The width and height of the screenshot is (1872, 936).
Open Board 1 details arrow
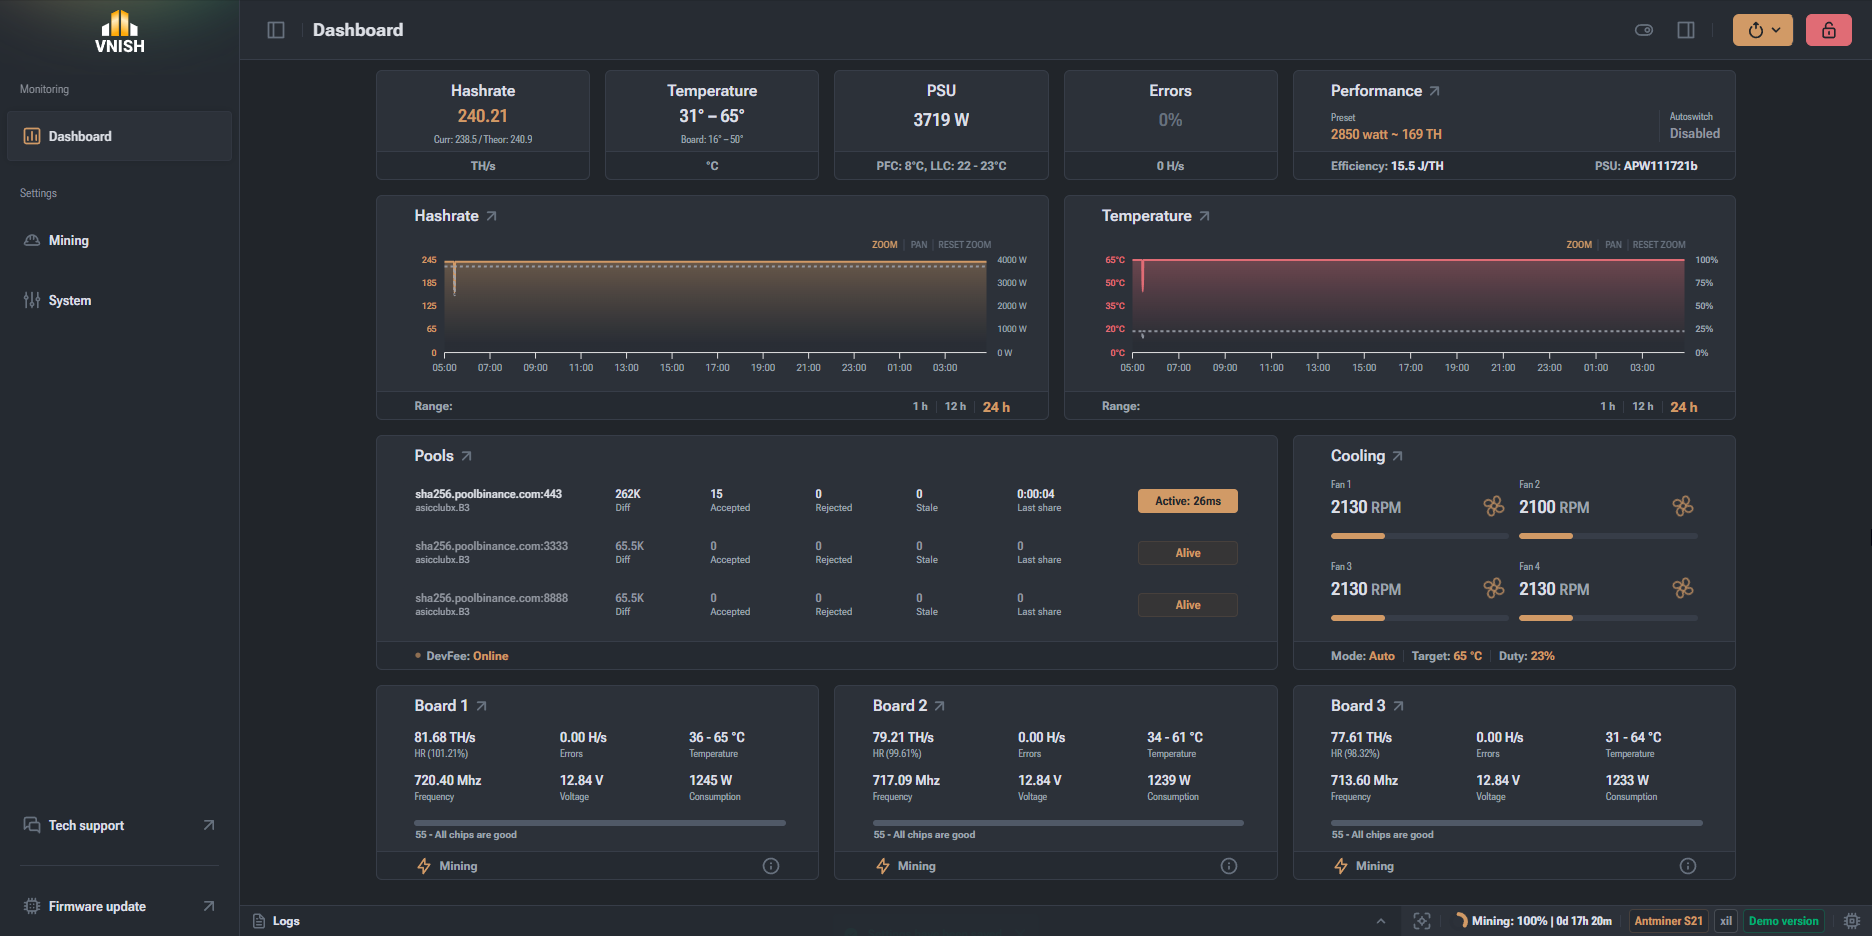coord(481,706)
